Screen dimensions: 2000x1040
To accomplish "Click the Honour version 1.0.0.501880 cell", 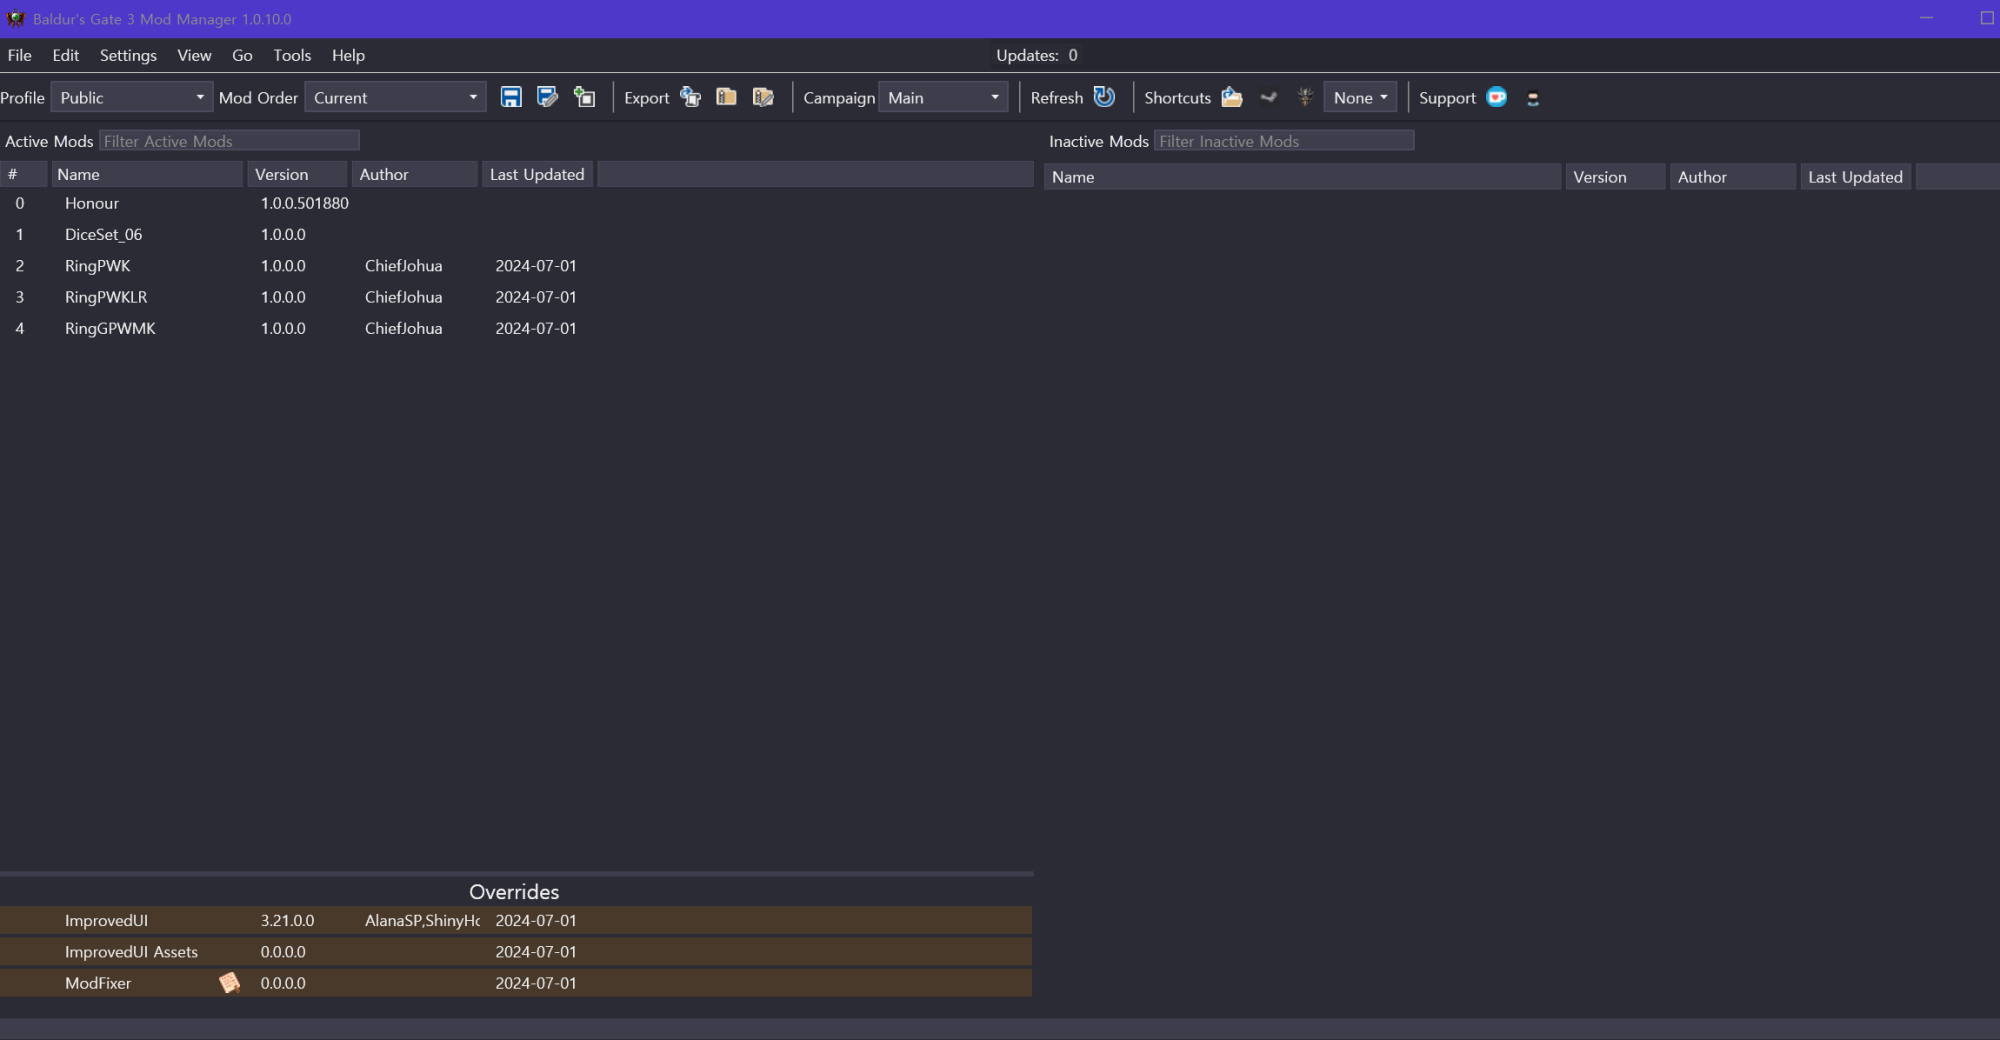I will [305, 203].
